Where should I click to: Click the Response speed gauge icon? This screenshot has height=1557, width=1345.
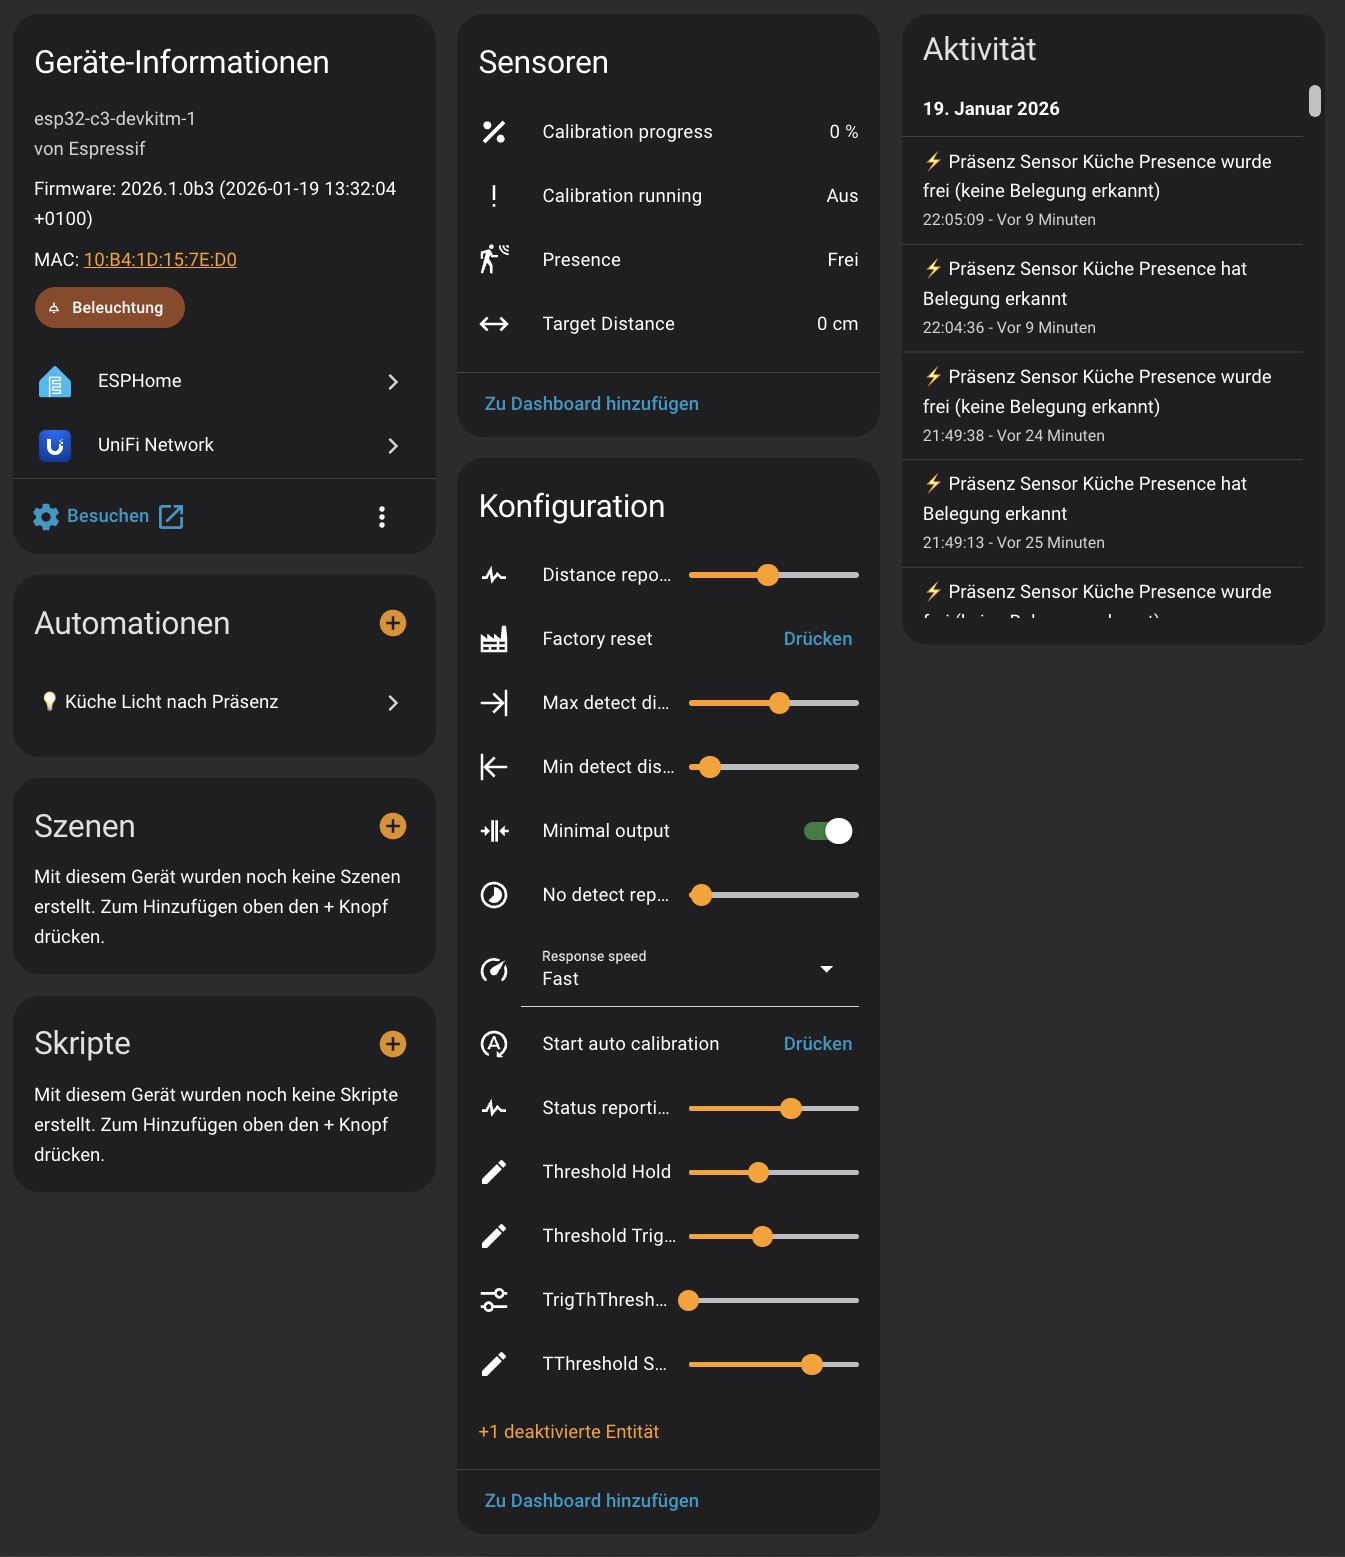494,969
